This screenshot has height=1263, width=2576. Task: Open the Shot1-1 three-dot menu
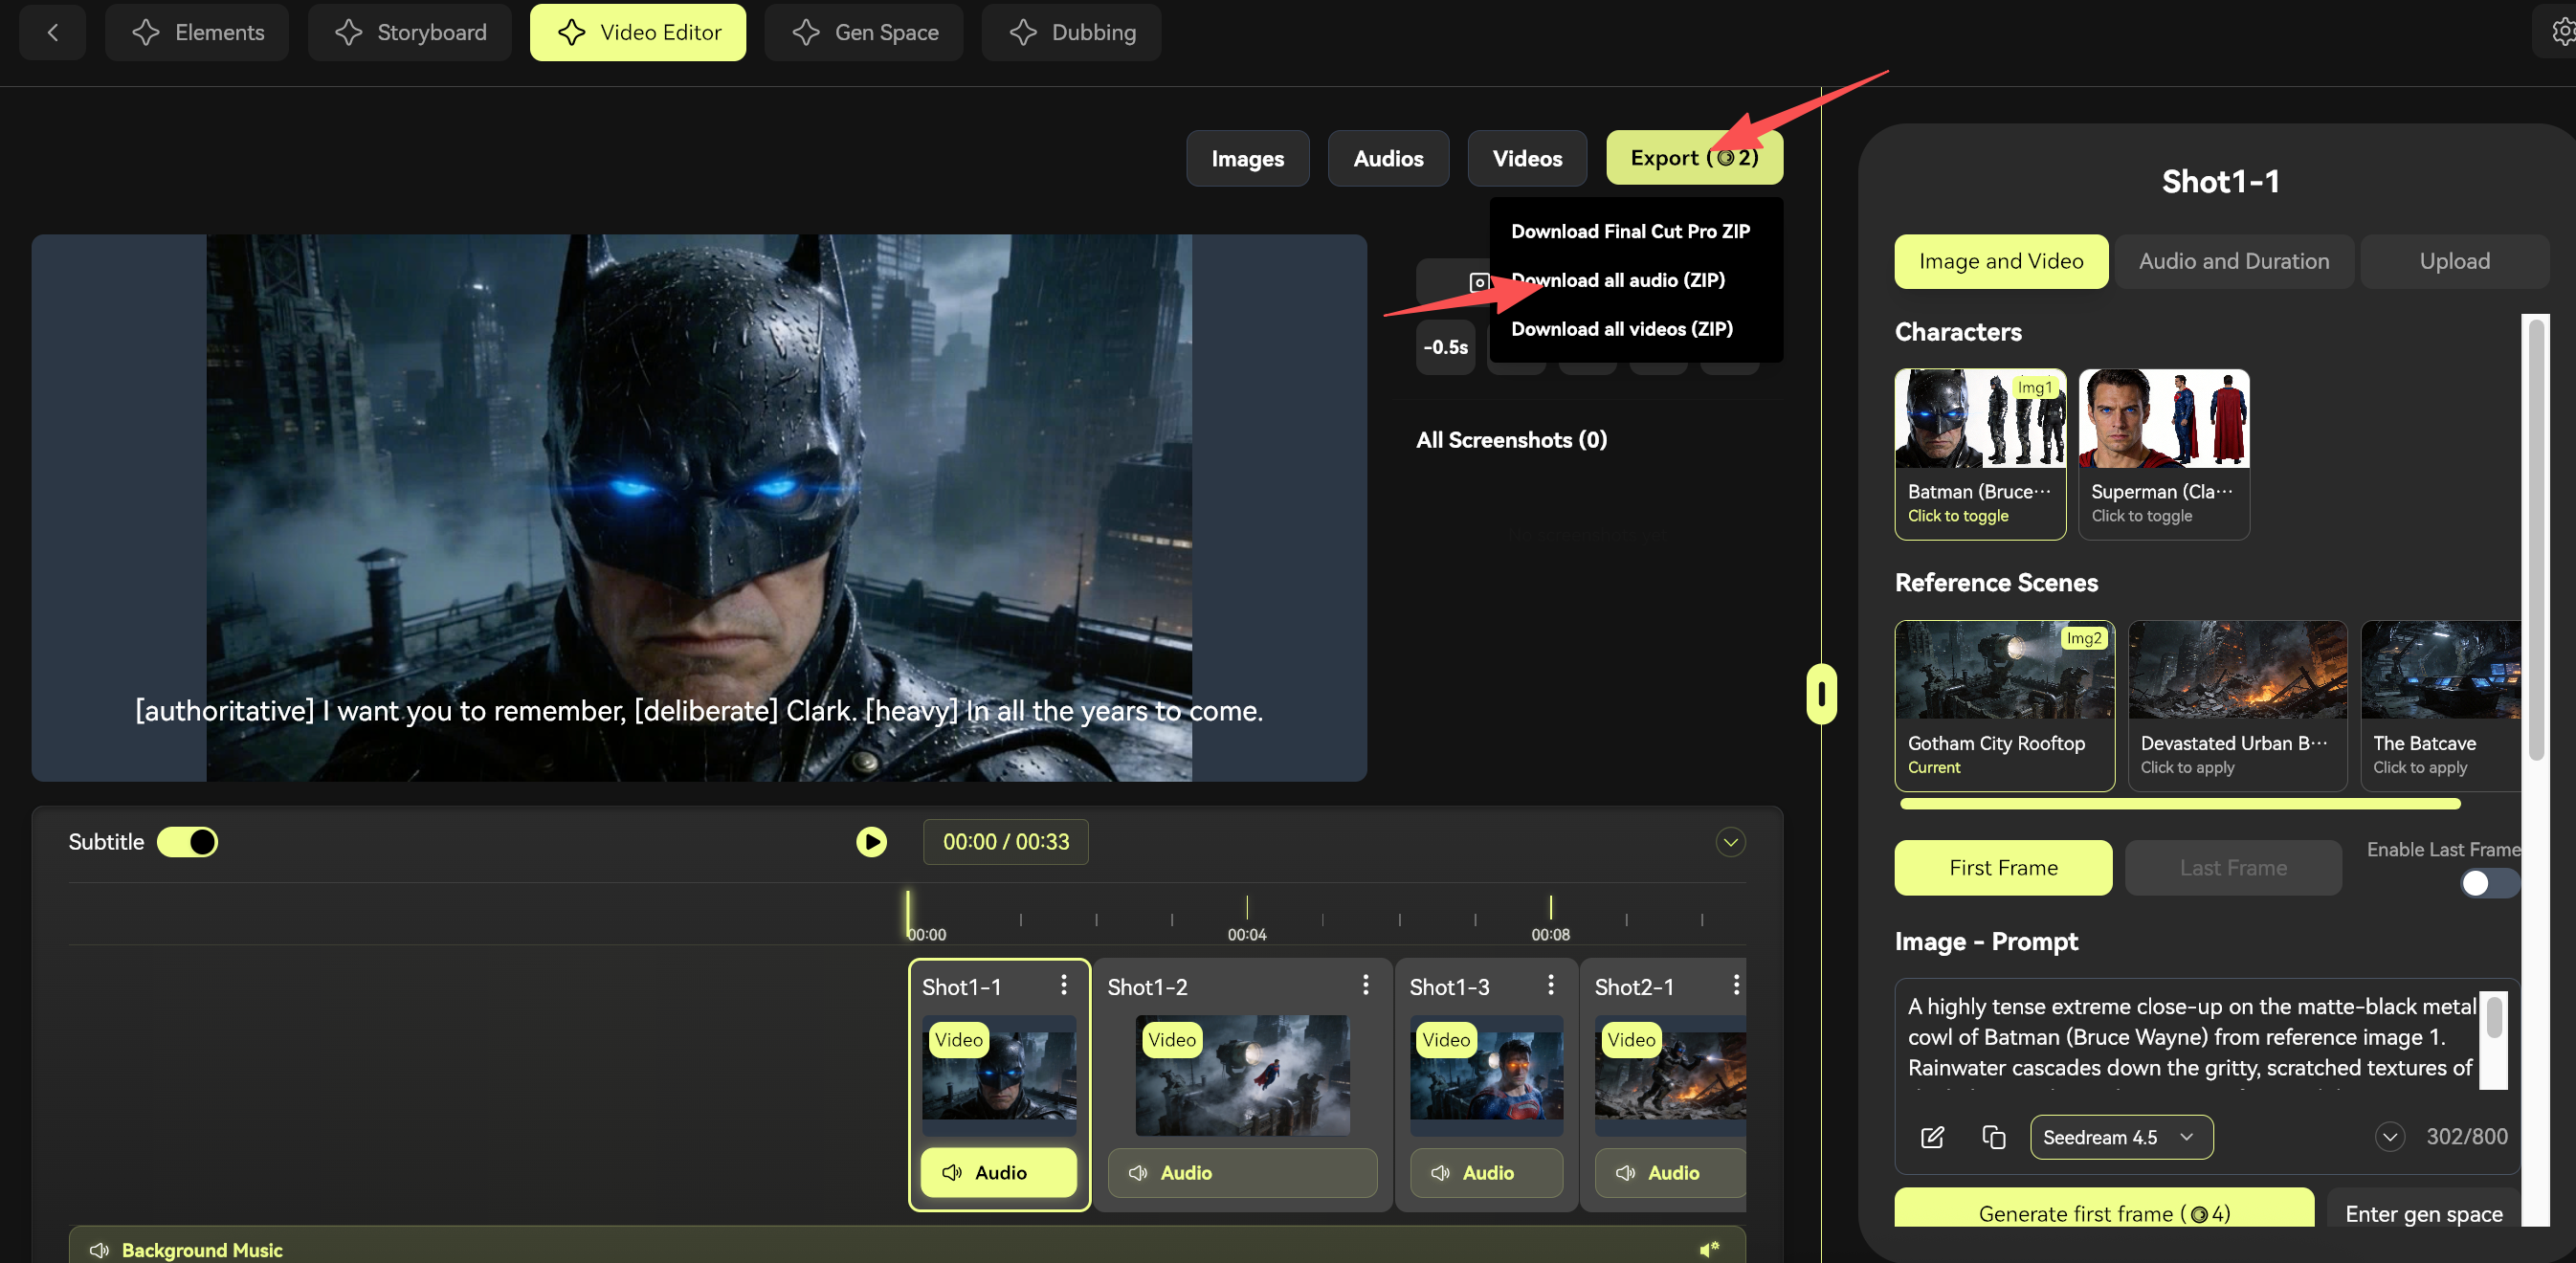(x=1064, y=986)
